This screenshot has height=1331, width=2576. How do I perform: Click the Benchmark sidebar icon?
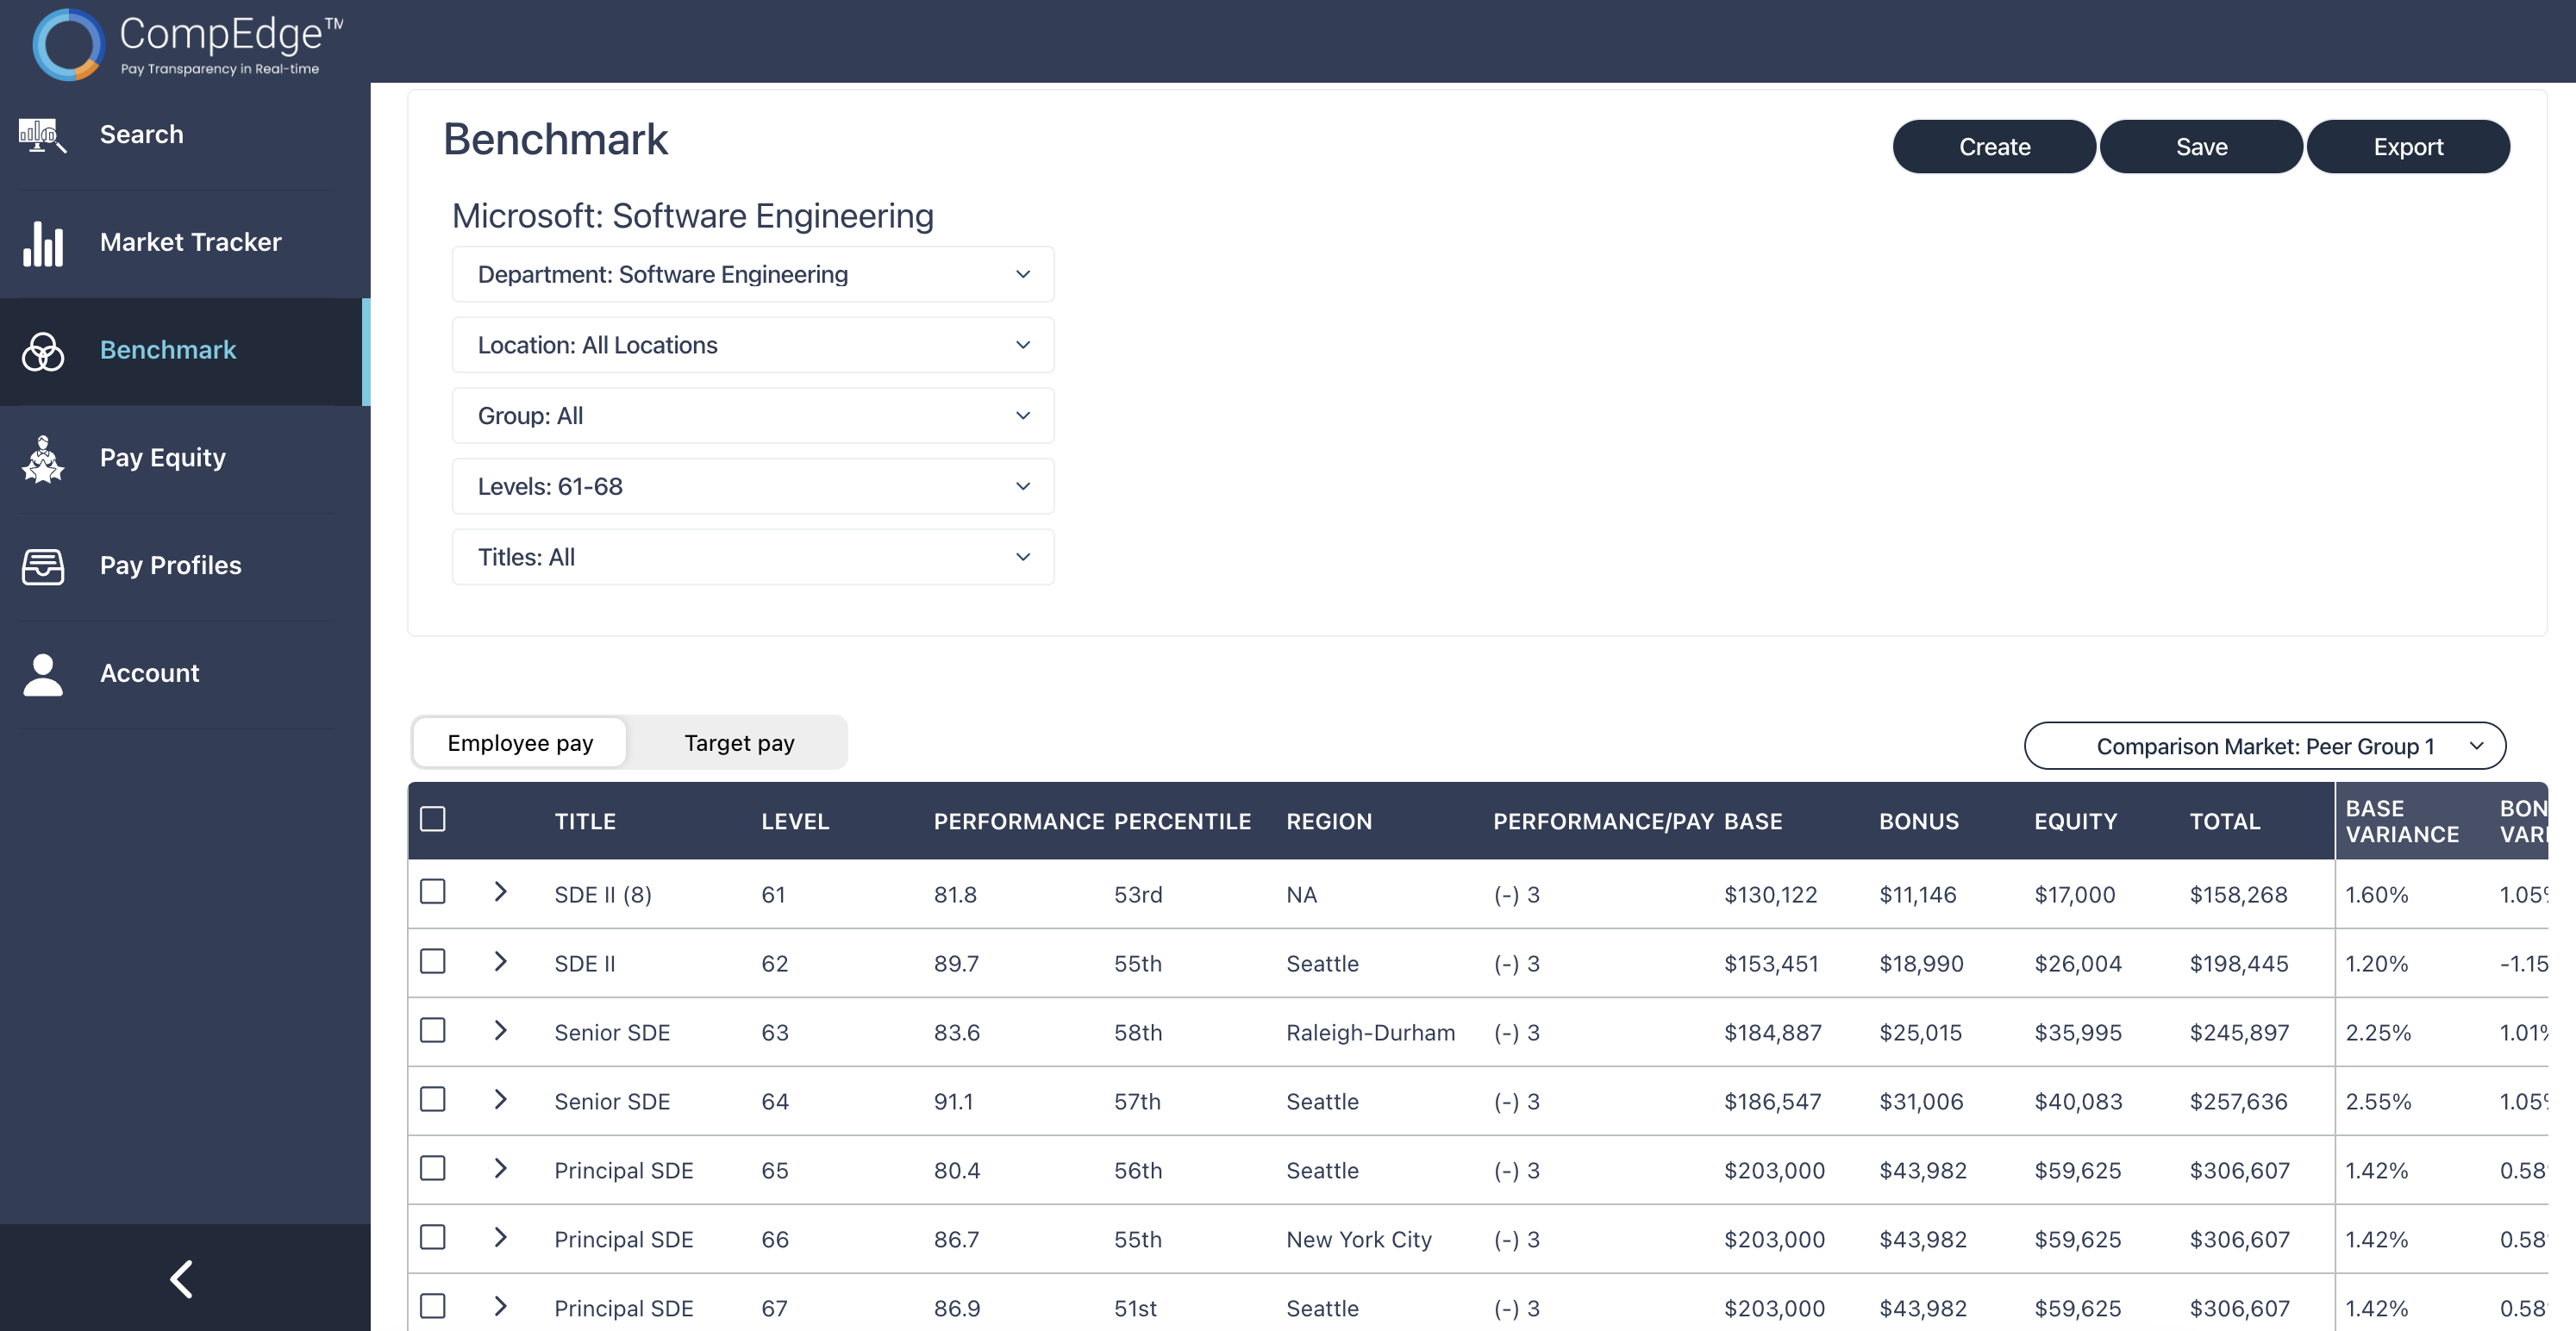pos(43,351)
